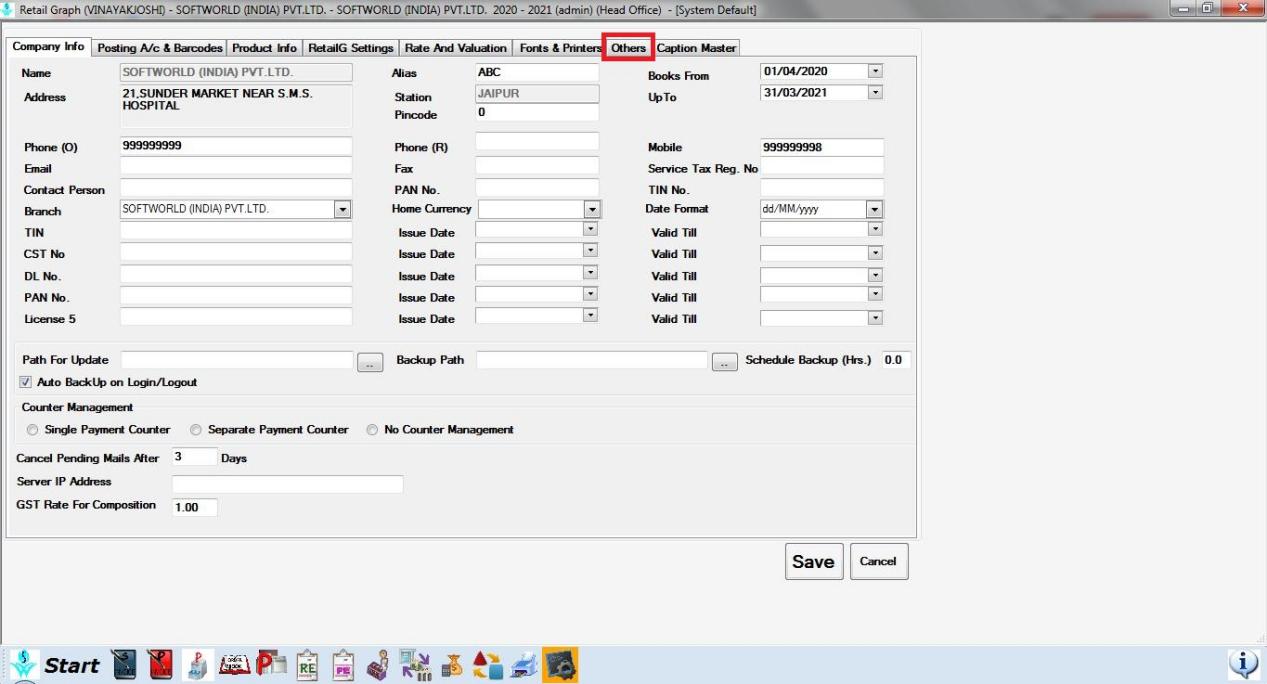Open the Posting A/c & Barcodes tab
The height and width of the screenshot is (684, 1267).
[160, 48]
